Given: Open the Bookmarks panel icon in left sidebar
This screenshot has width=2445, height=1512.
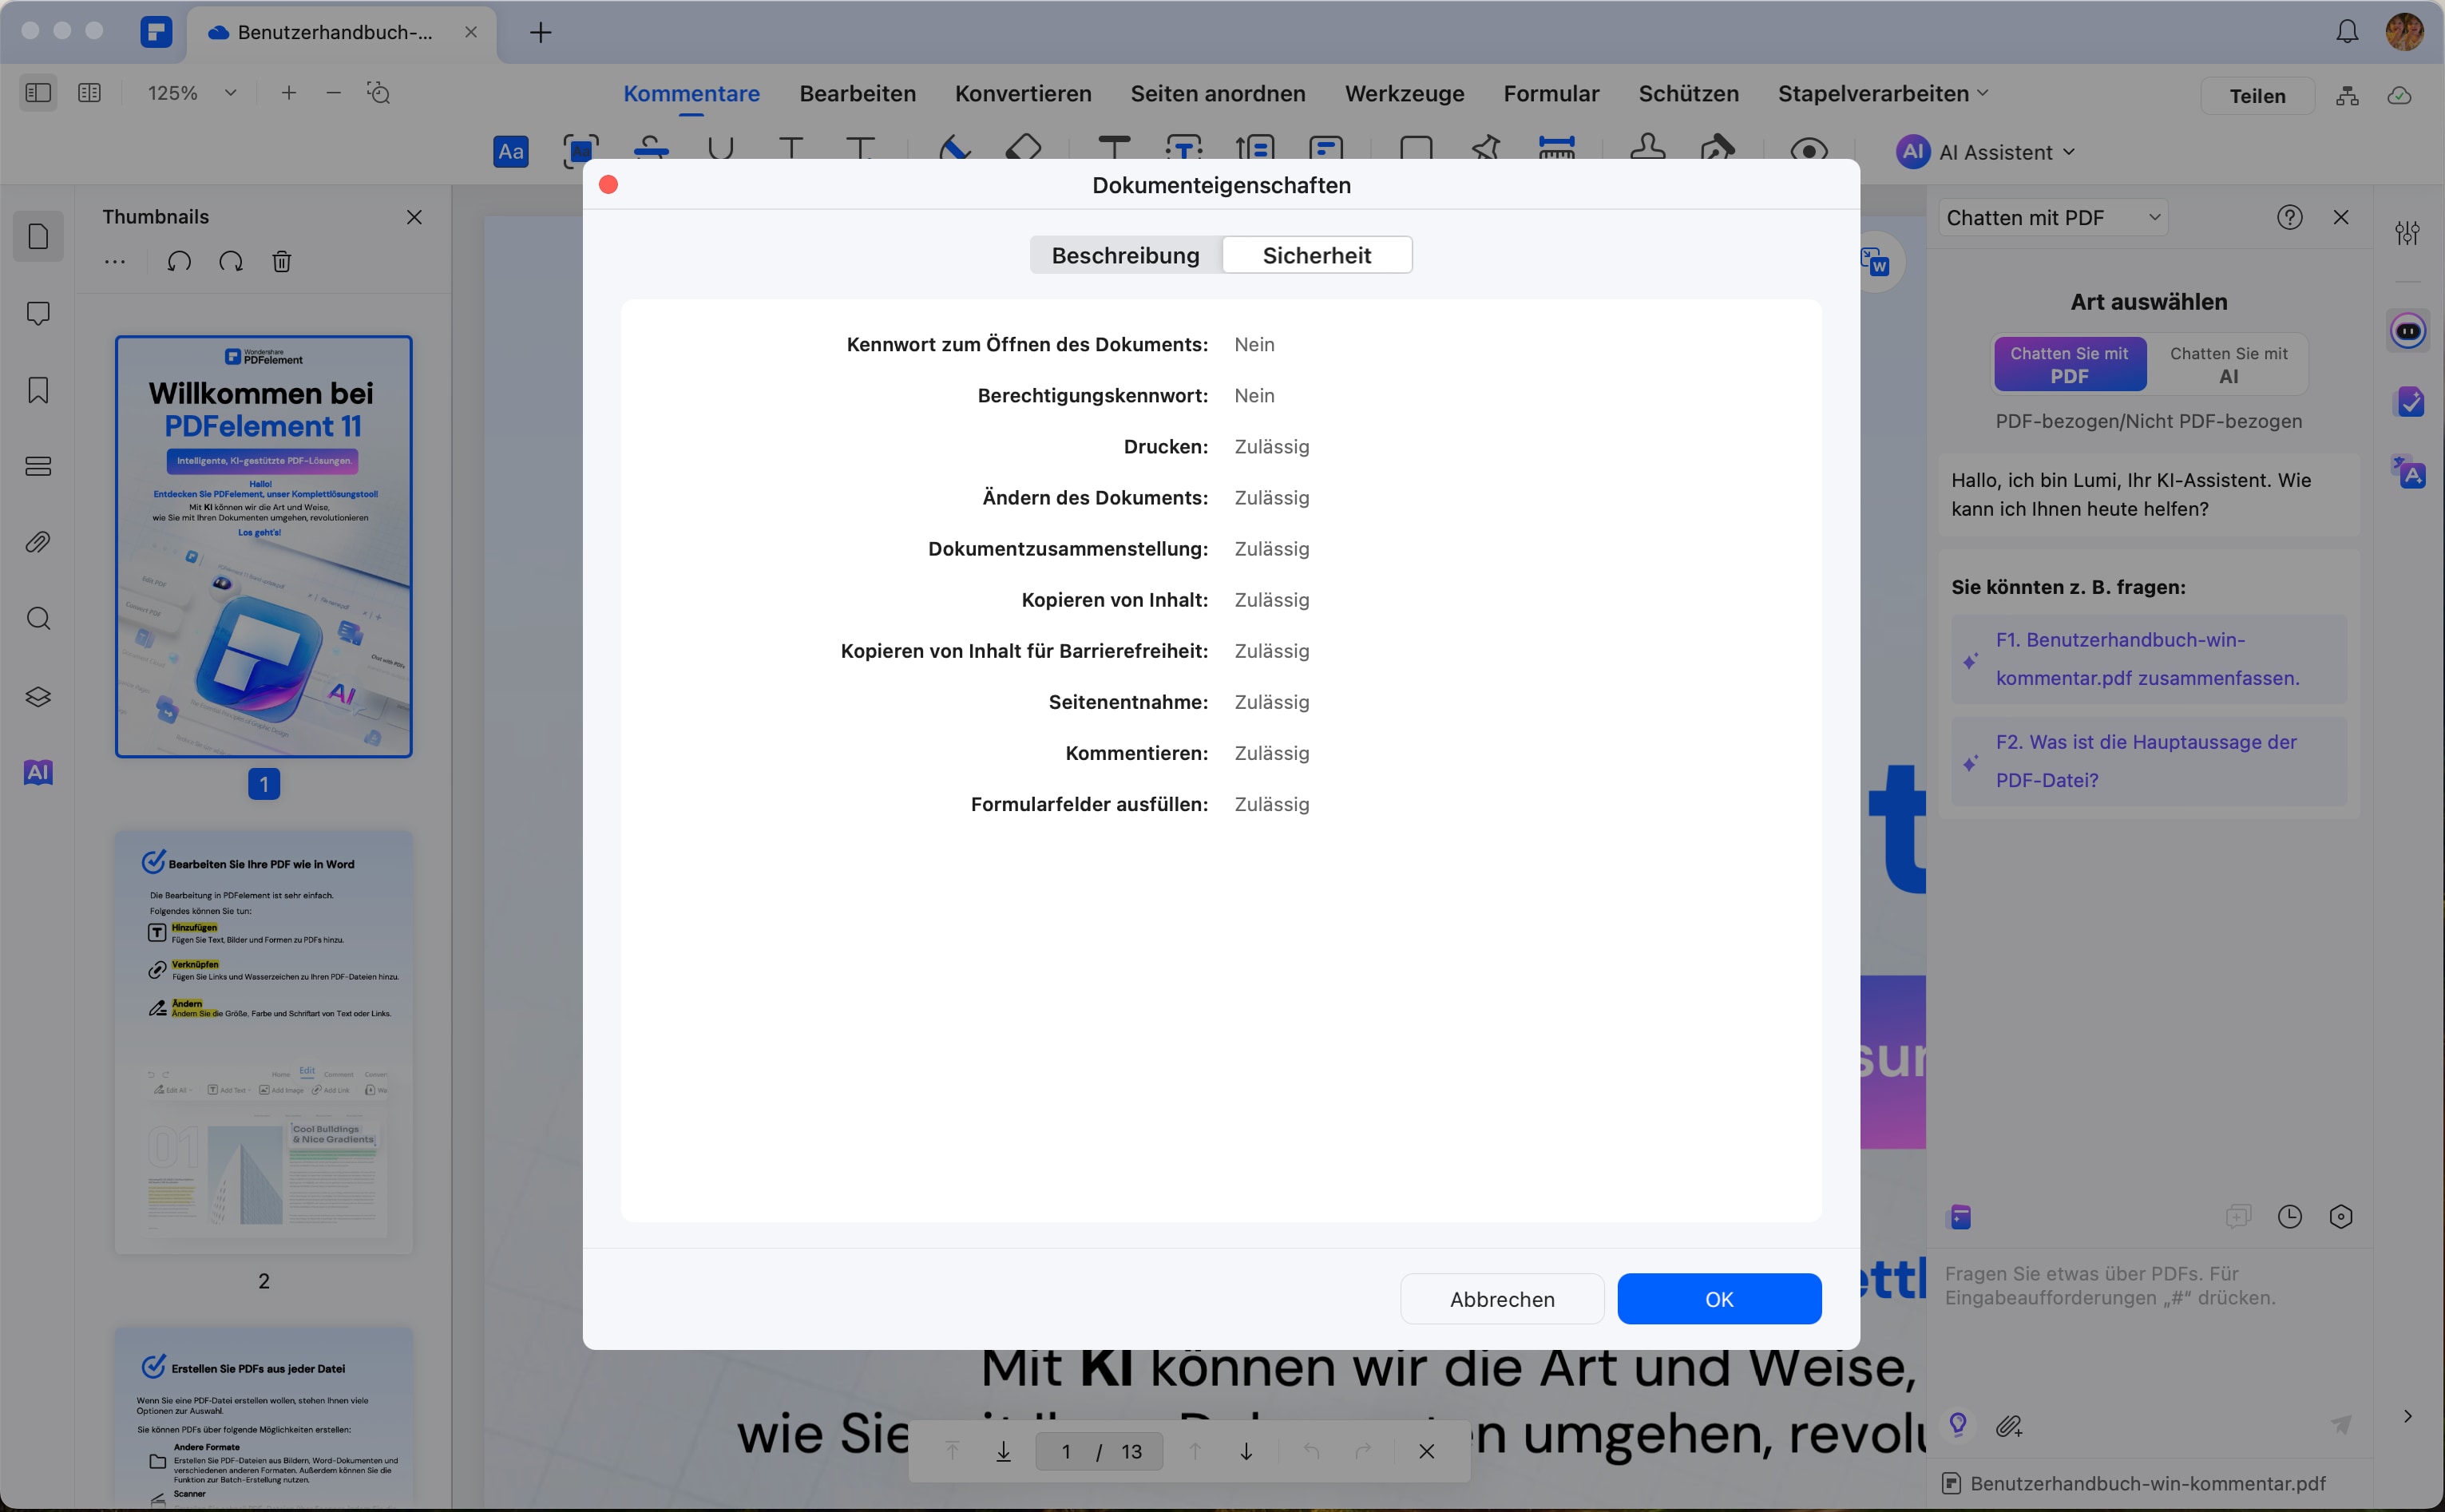Looking at the screenshot, I should coord(38,390).
